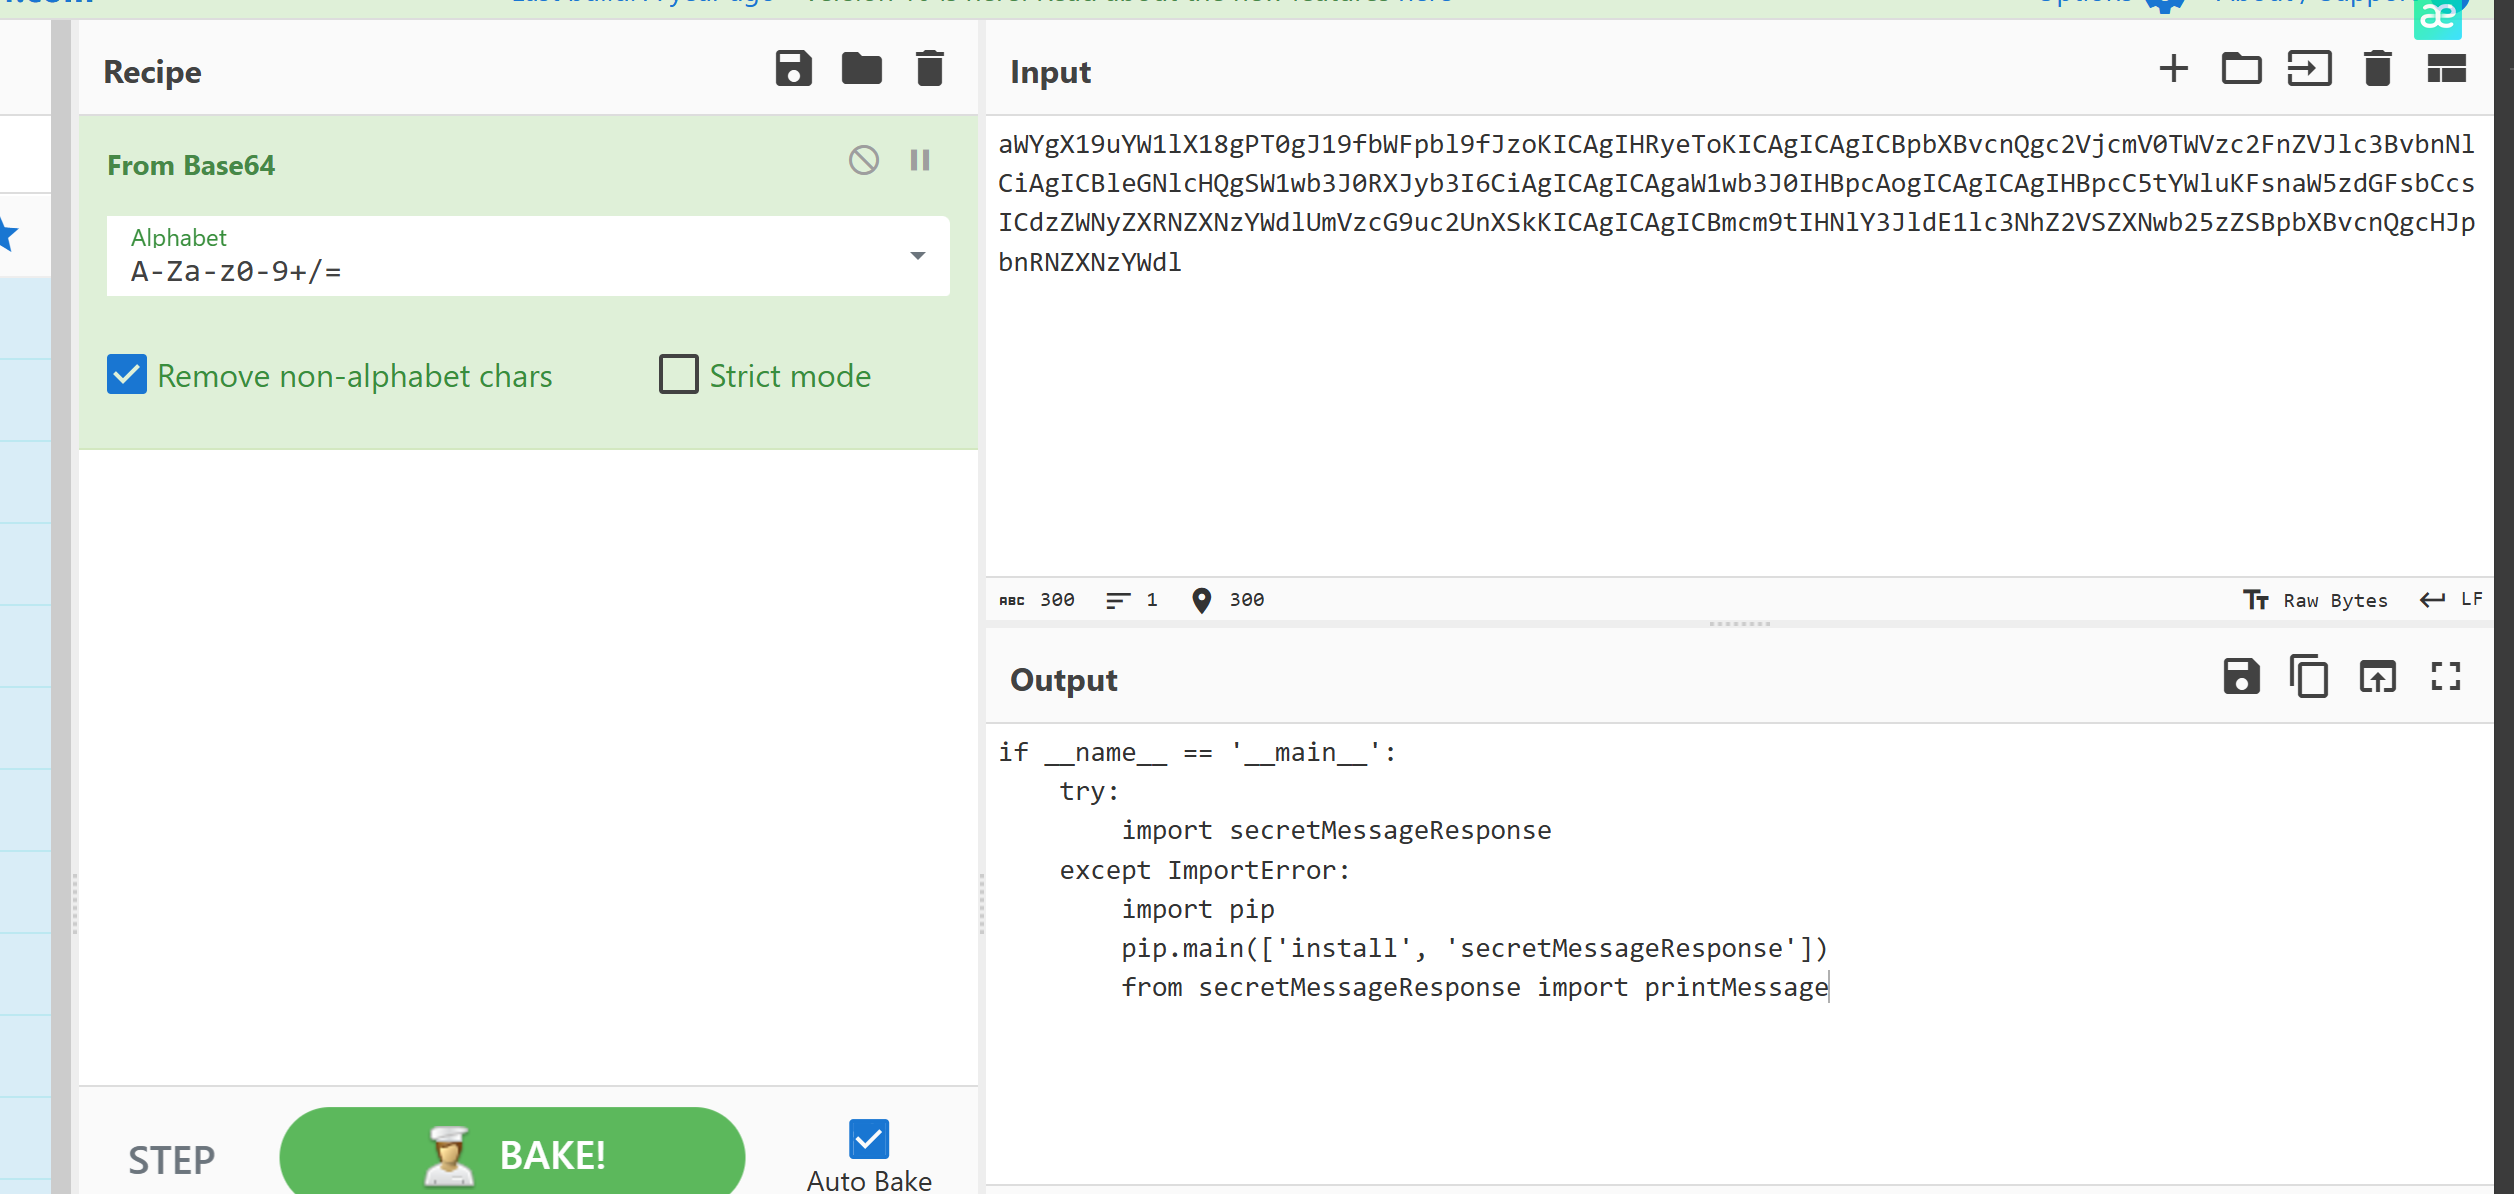Maximise the output pane
Viewport: 2514px width, 1194px height.
(x=2446, y=677)
